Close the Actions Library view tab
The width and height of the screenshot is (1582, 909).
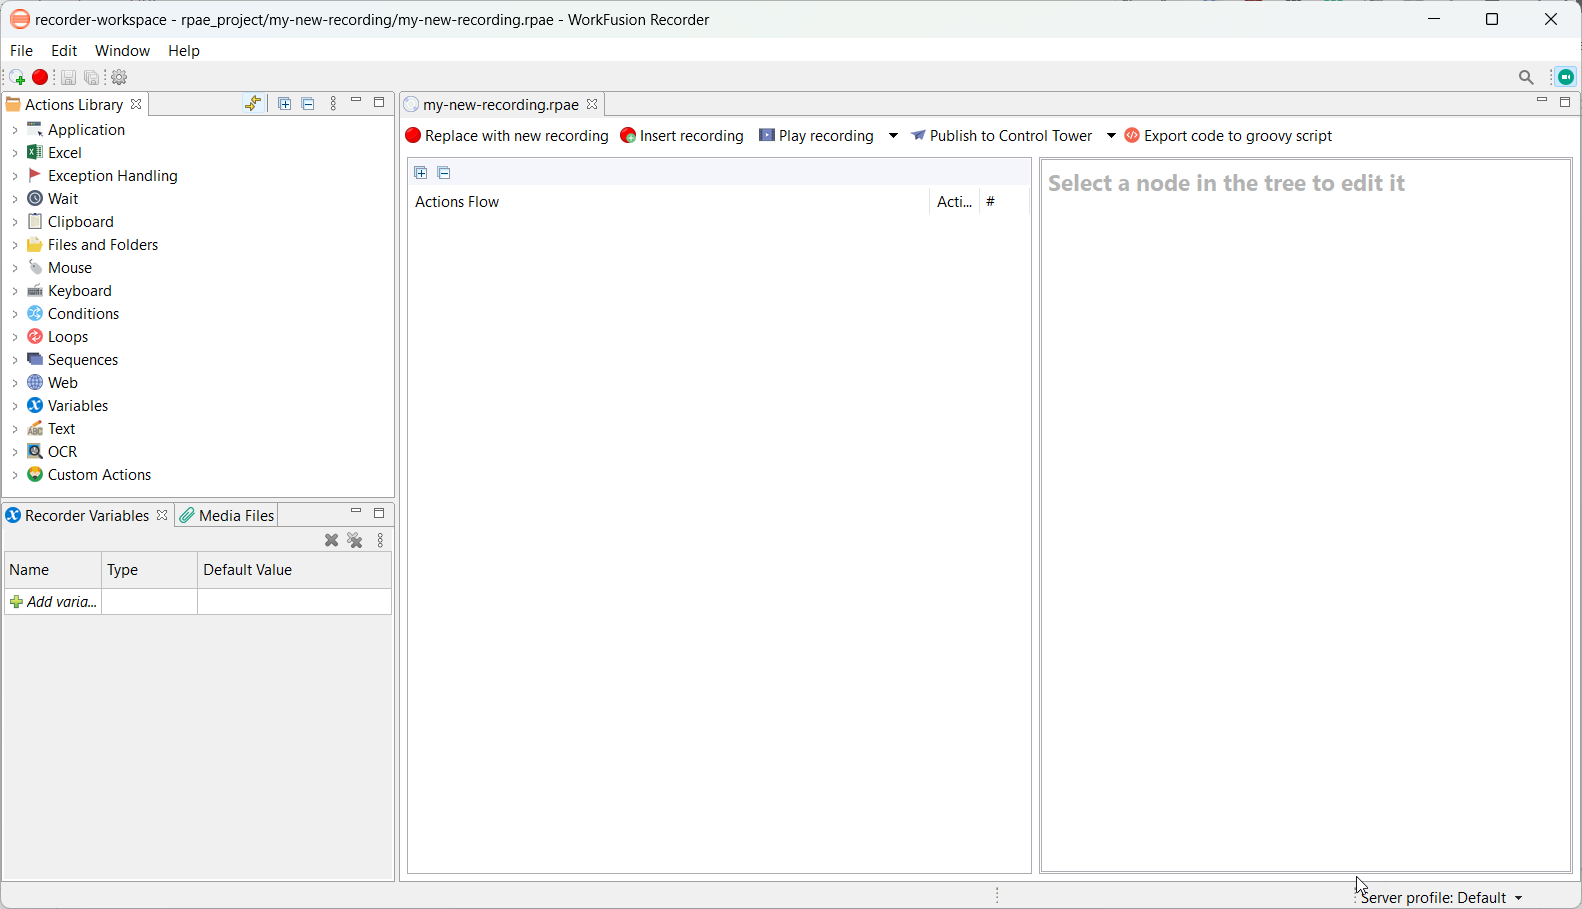136,104
